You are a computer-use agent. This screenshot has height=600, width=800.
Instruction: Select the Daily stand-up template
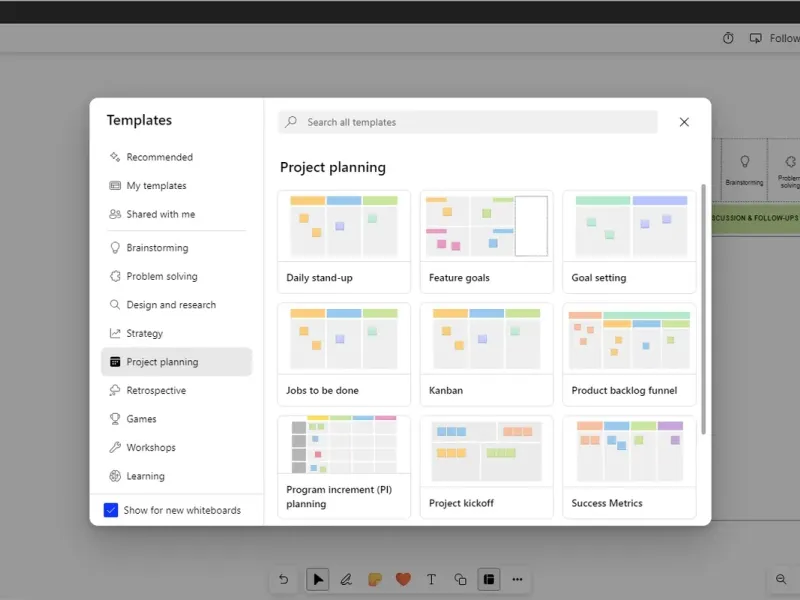click(x=344, y=242)
